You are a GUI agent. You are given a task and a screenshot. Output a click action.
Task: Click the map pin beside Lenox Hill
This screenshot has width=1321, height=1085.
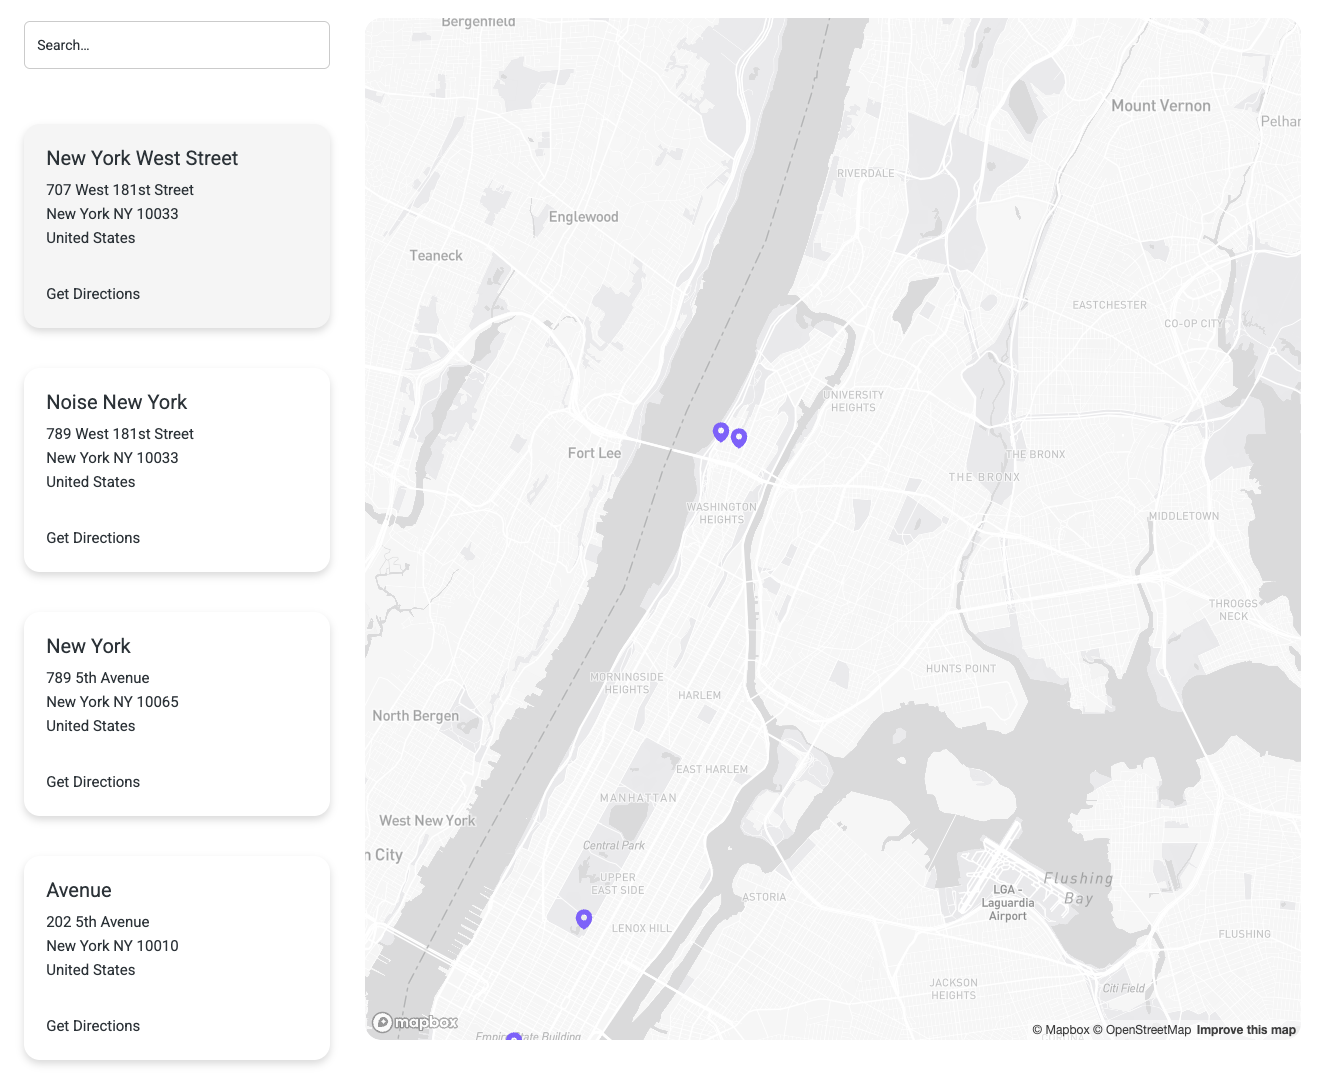tap(584, 918)
